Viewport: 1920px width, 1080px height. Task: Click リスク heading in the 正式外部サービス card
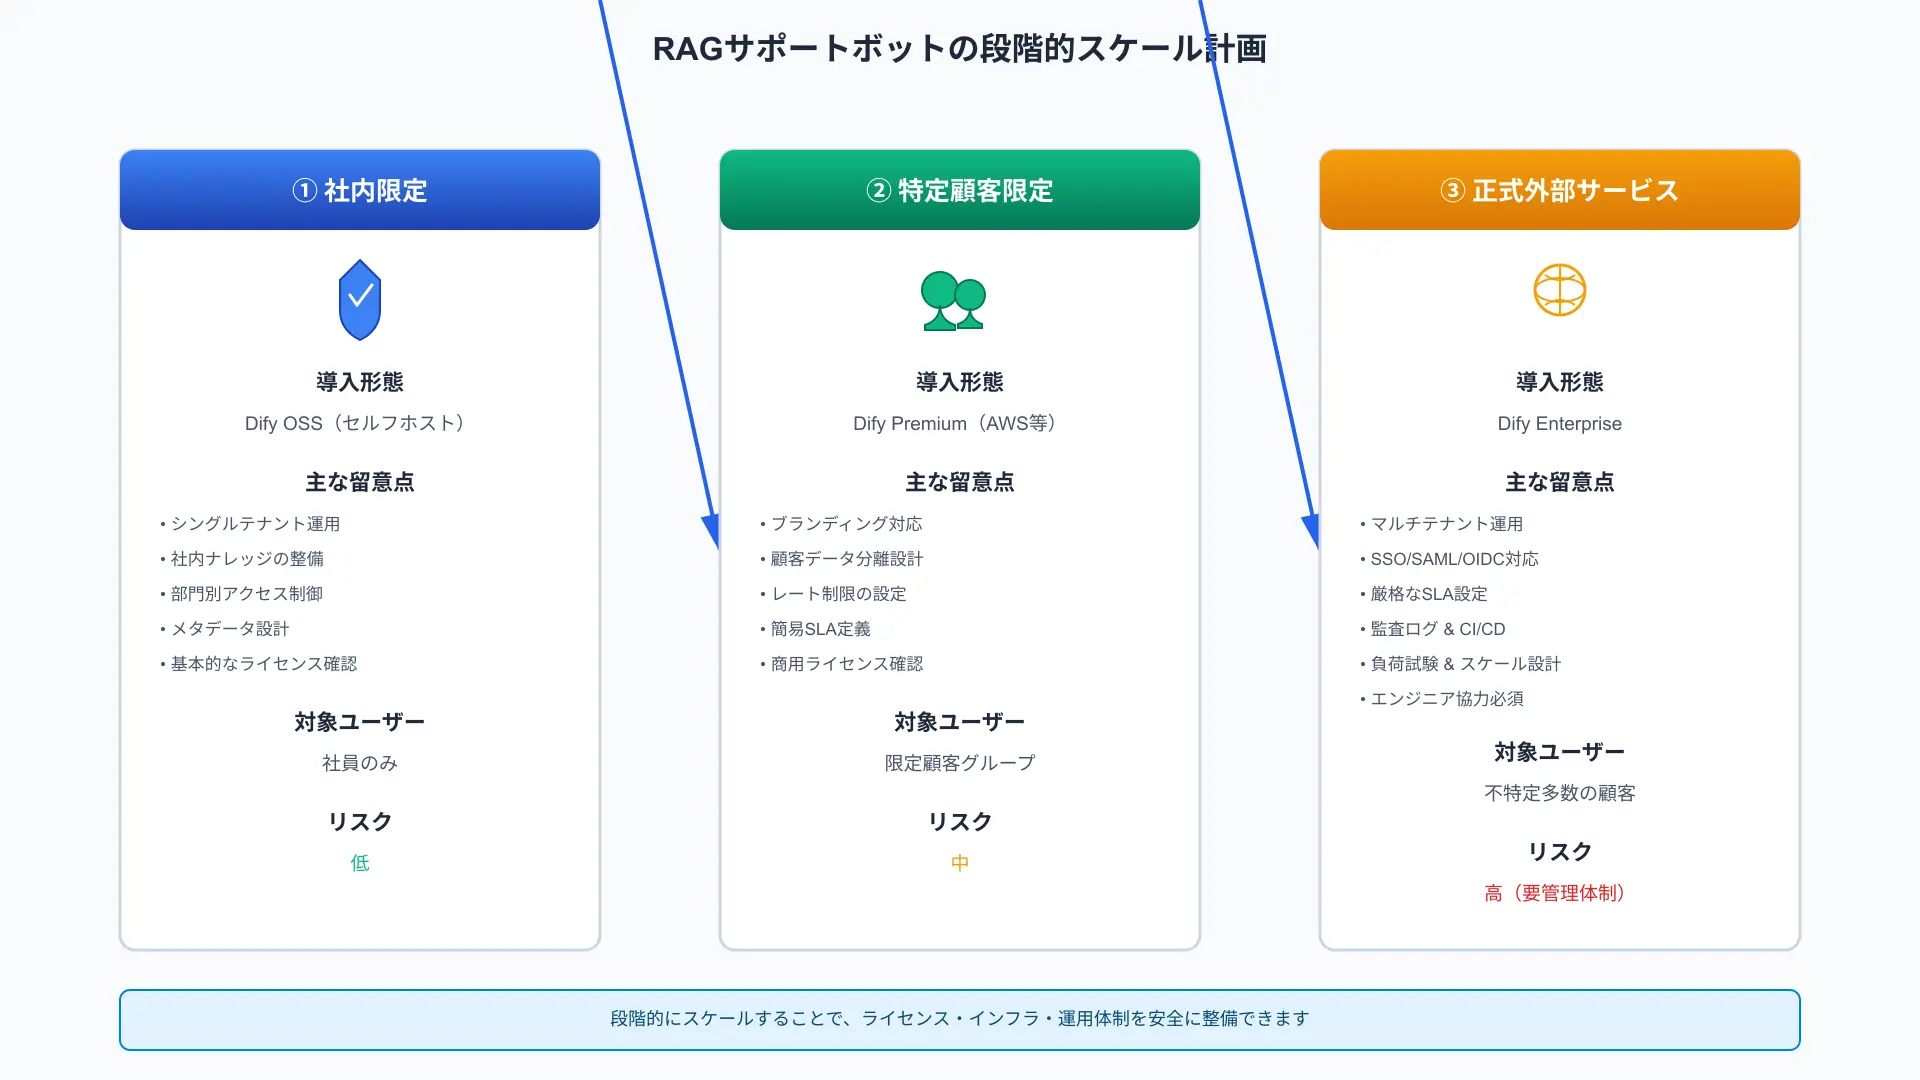coord(1560,852)
